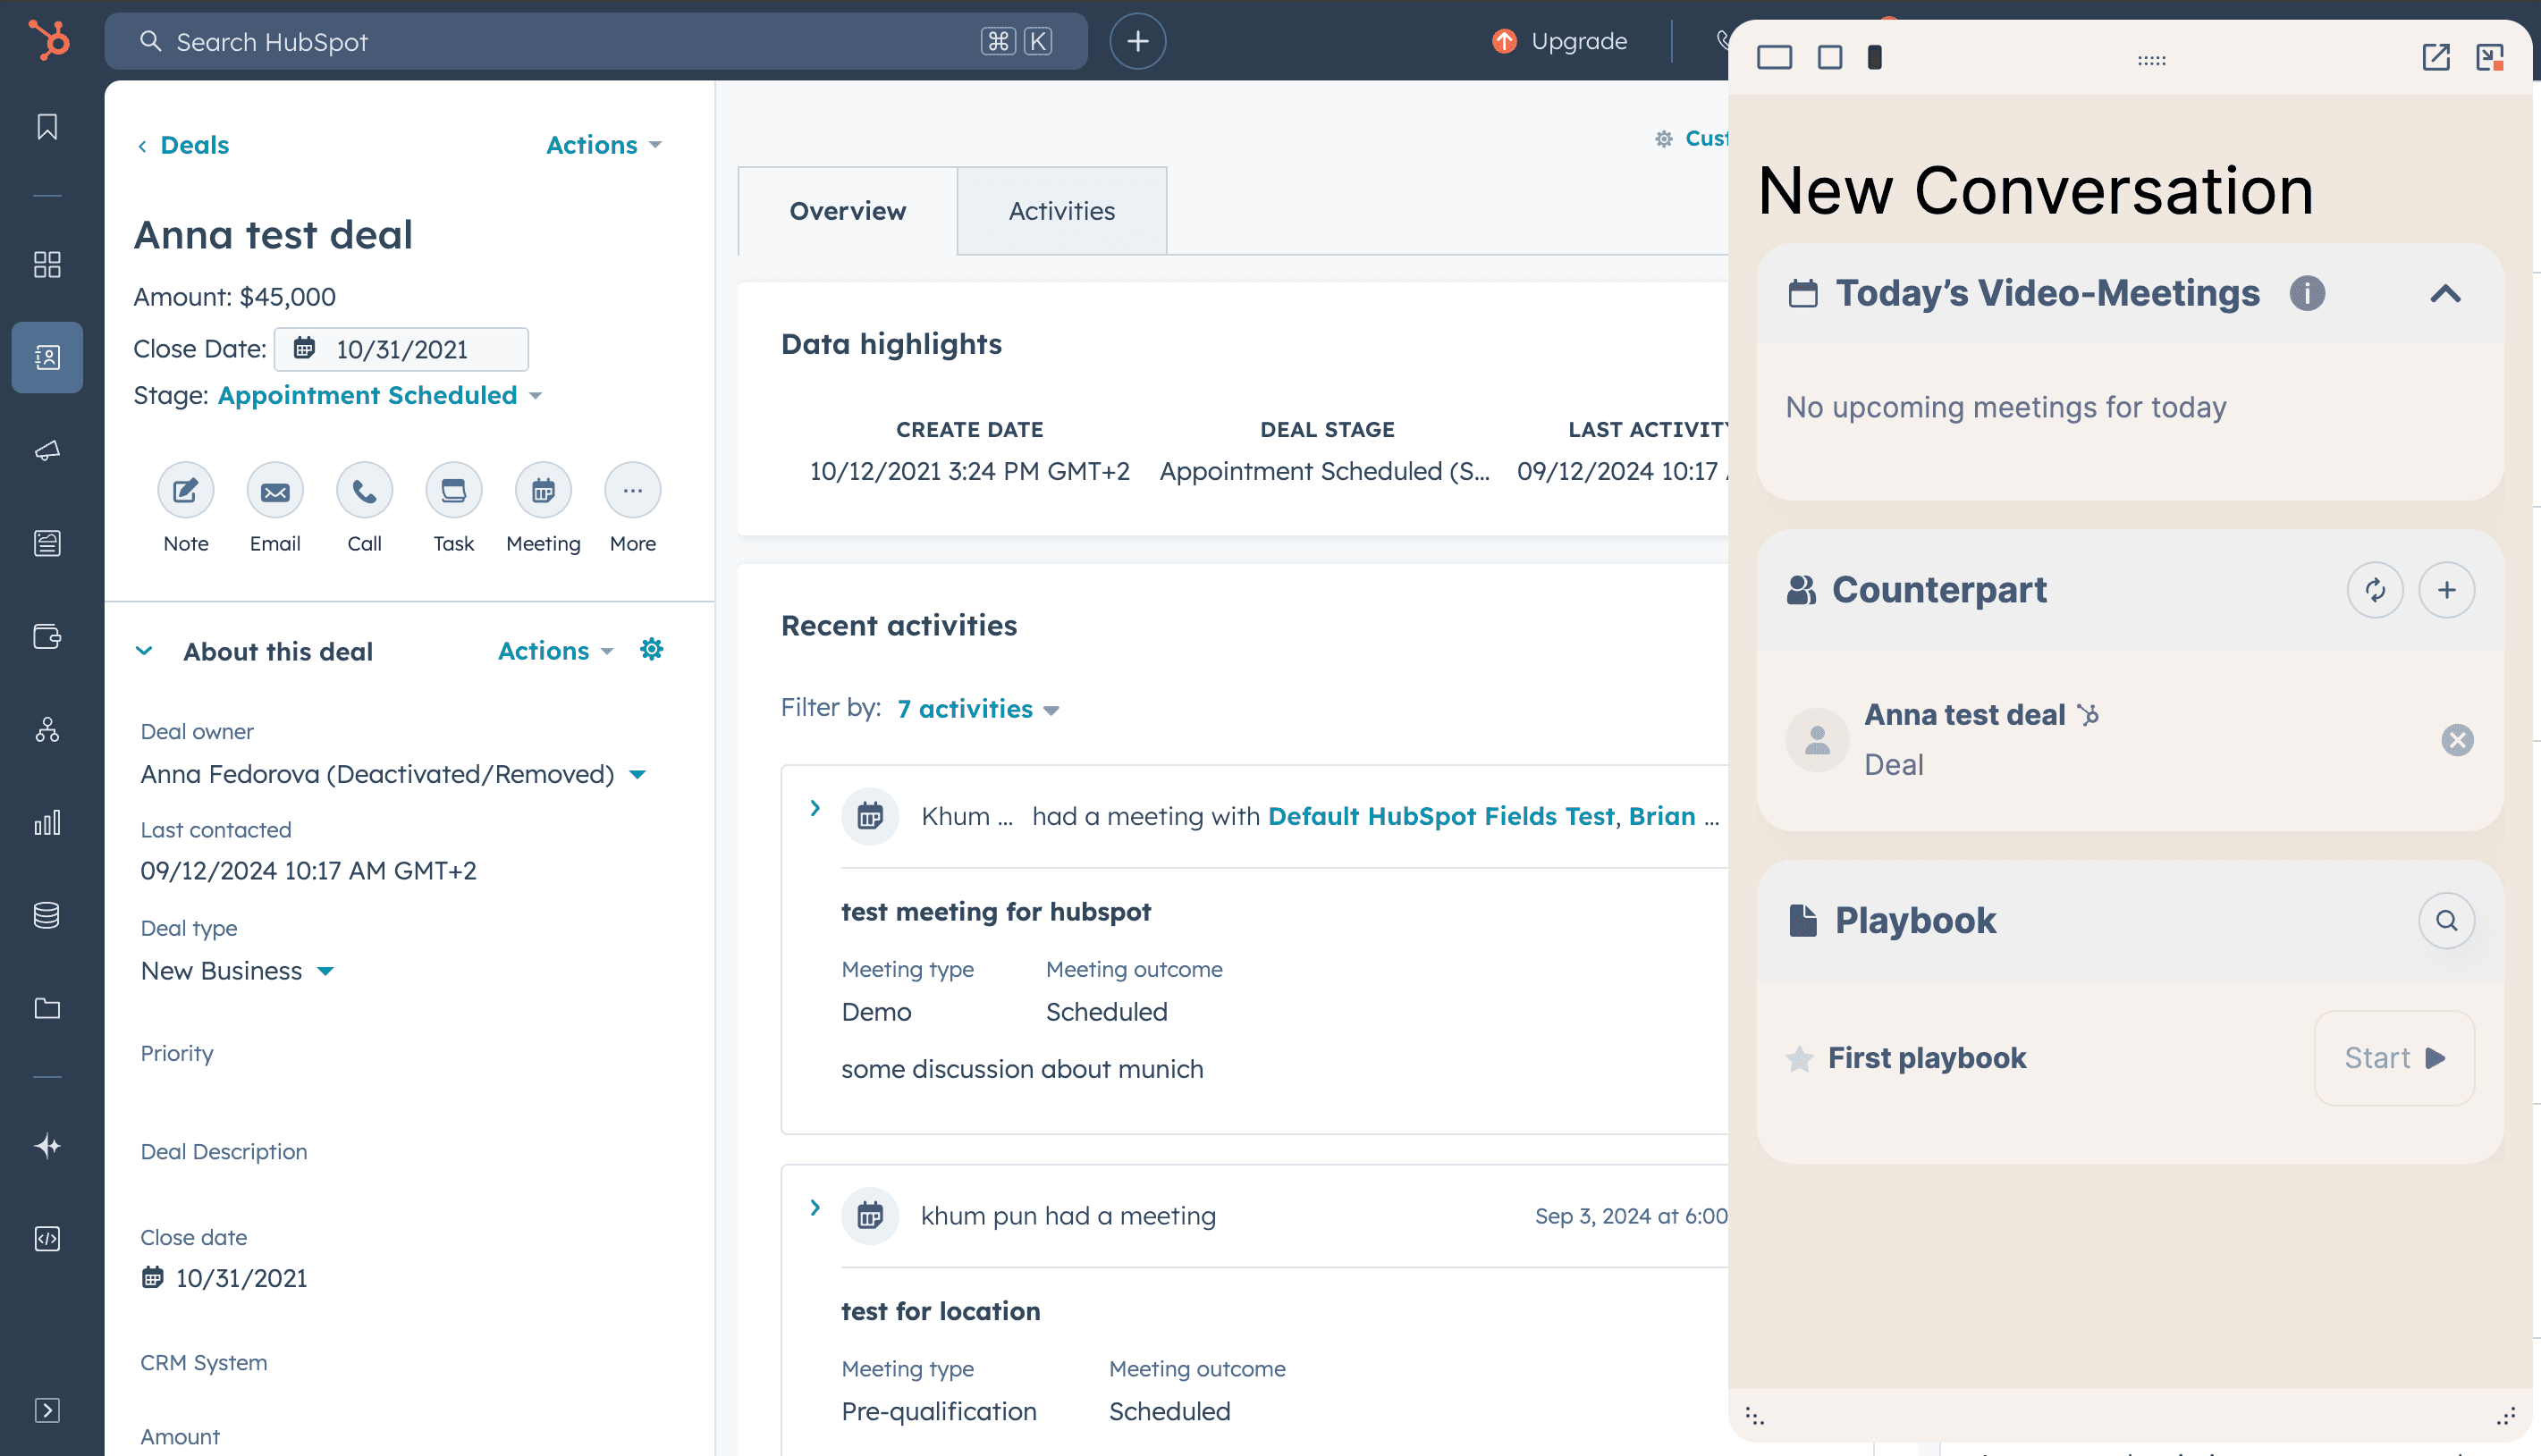2541x1456 pixels.
Task: Search playbooks with magnifier icon
Action: point(2446,920)
